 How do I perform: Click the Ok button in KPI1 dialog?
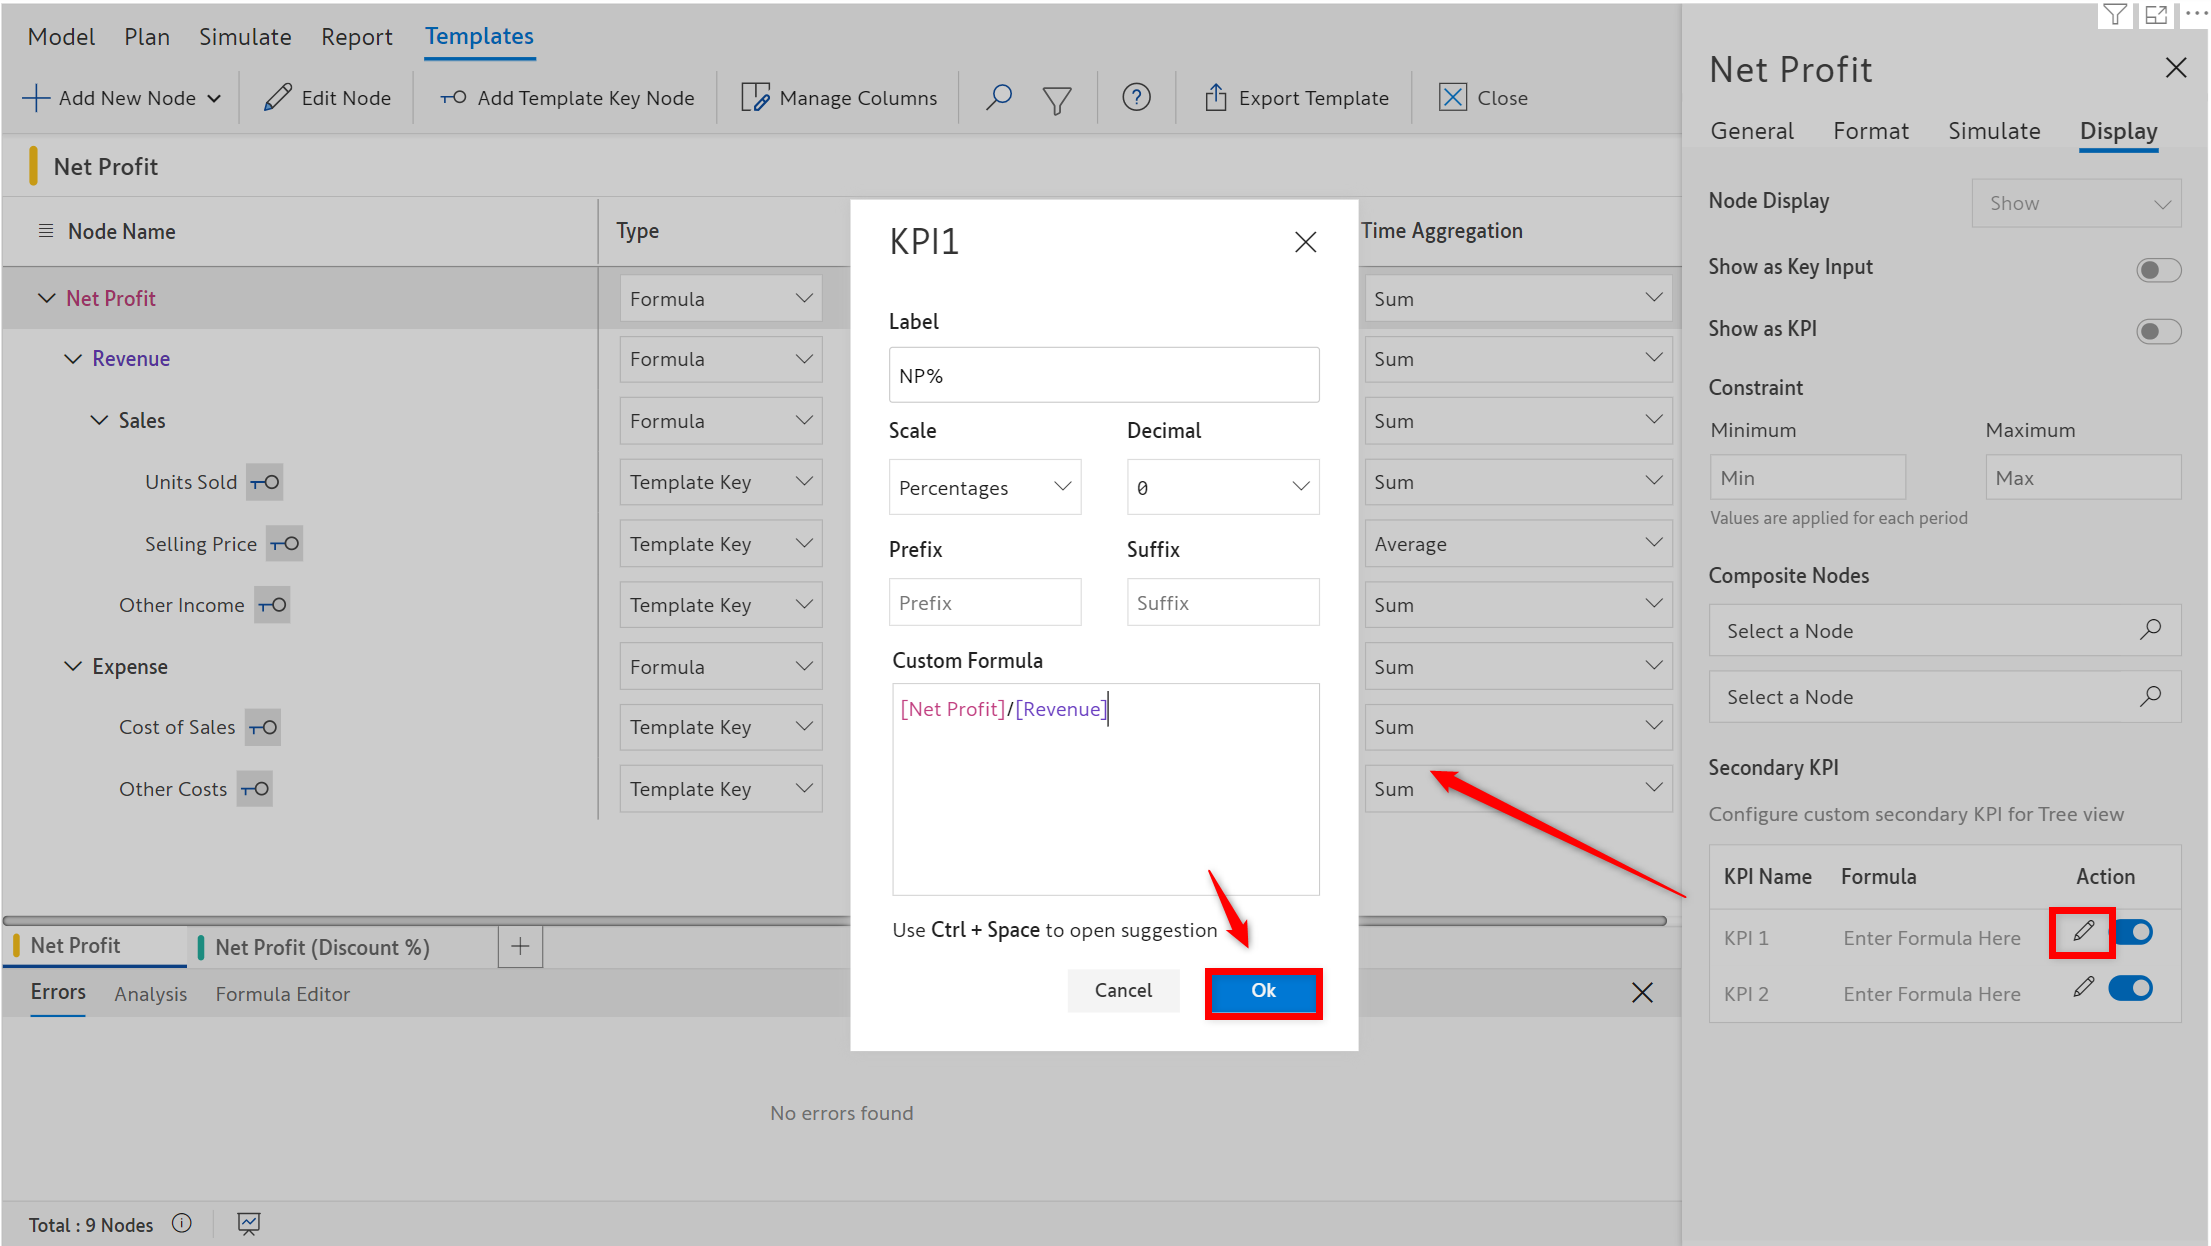pos(1263,991)
